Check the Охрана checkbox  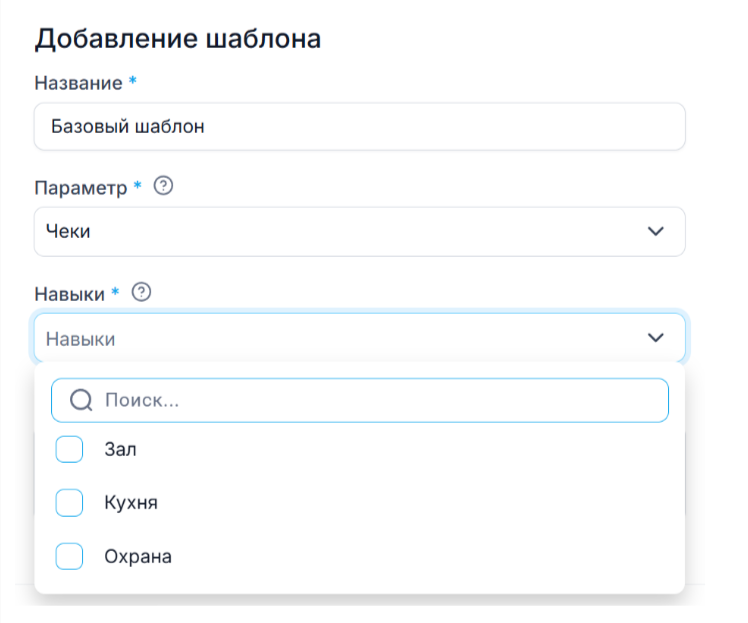[x=69, y=556]
